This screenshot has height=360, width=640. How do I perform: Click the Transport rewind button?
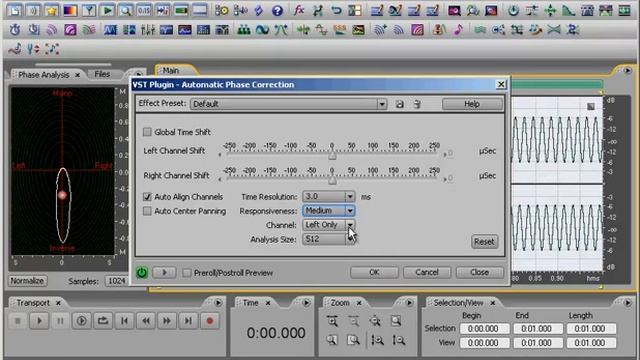(x=146, y=321)
